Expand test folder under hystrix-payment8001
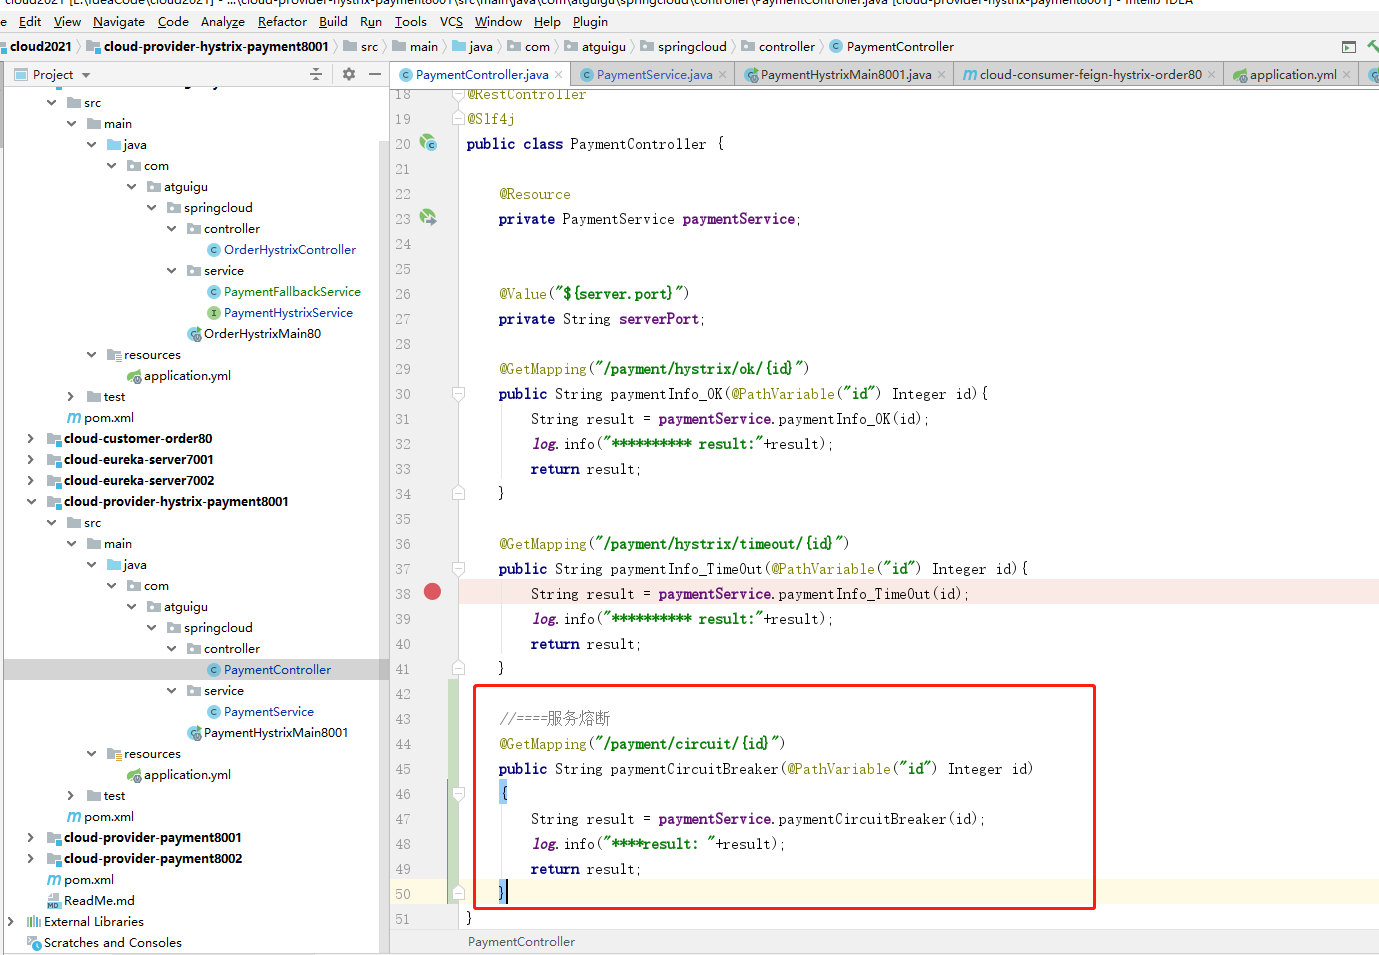Screen dimensions: 1379x955 pos(71,796)
